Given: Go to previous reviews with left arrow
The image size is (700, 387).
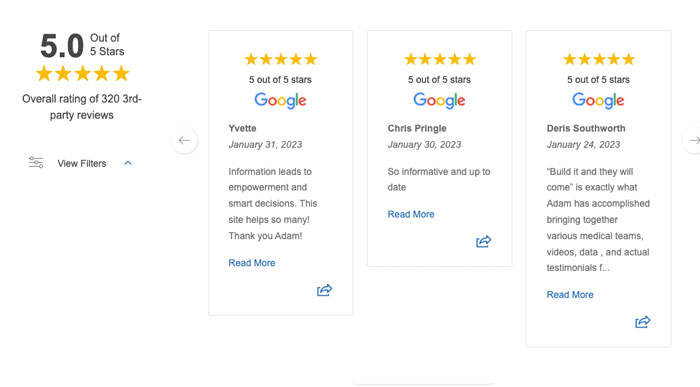Looking at the screenshot, I should [184, 140].
